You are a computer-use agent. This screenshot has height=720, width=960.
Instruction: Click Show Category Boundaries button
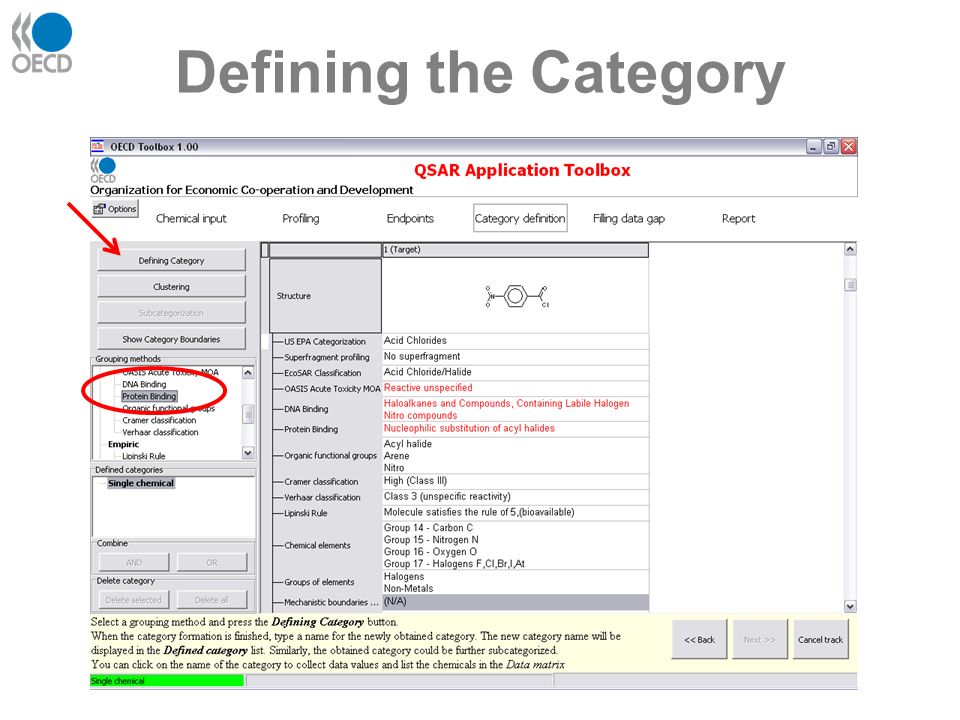171,339
